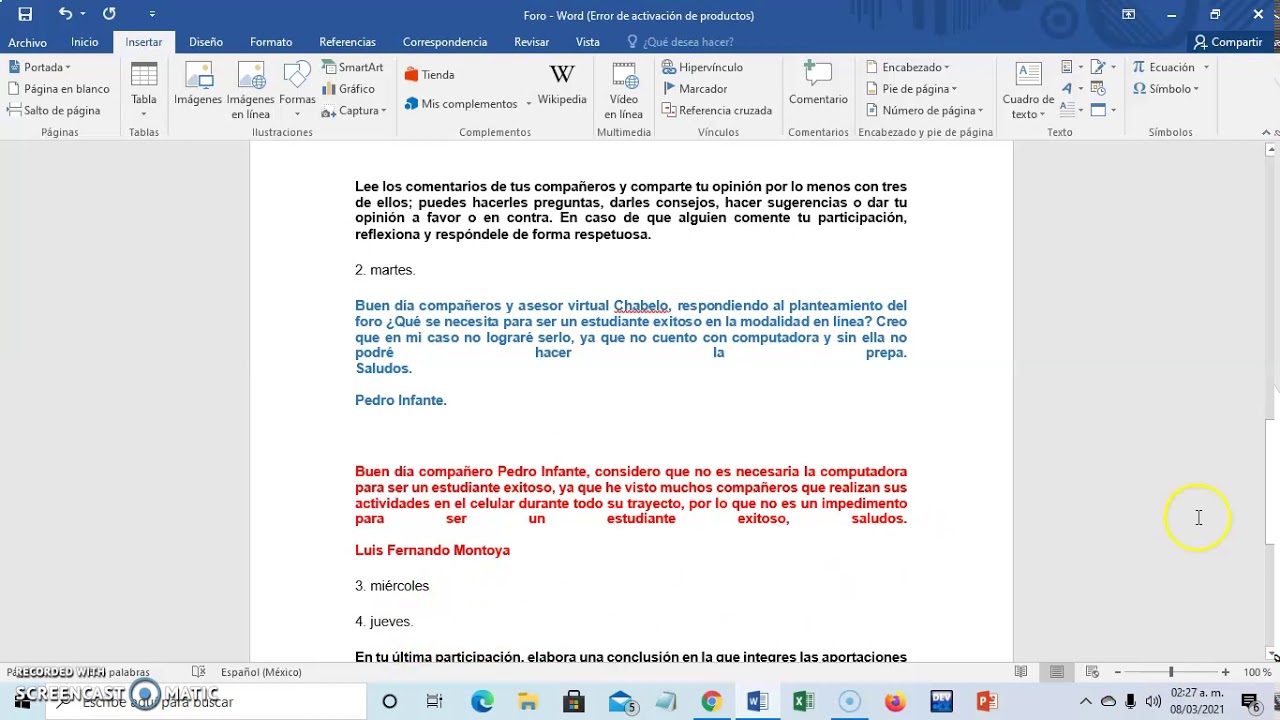The height and width of the screenshot is (720, 1280).
Task: Switch to the Revisar tab
Action: point(531,42)
